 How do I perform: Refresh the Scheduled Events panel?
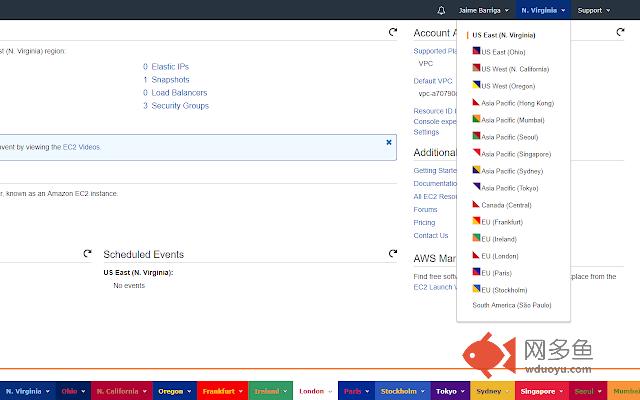click(393, 253)
